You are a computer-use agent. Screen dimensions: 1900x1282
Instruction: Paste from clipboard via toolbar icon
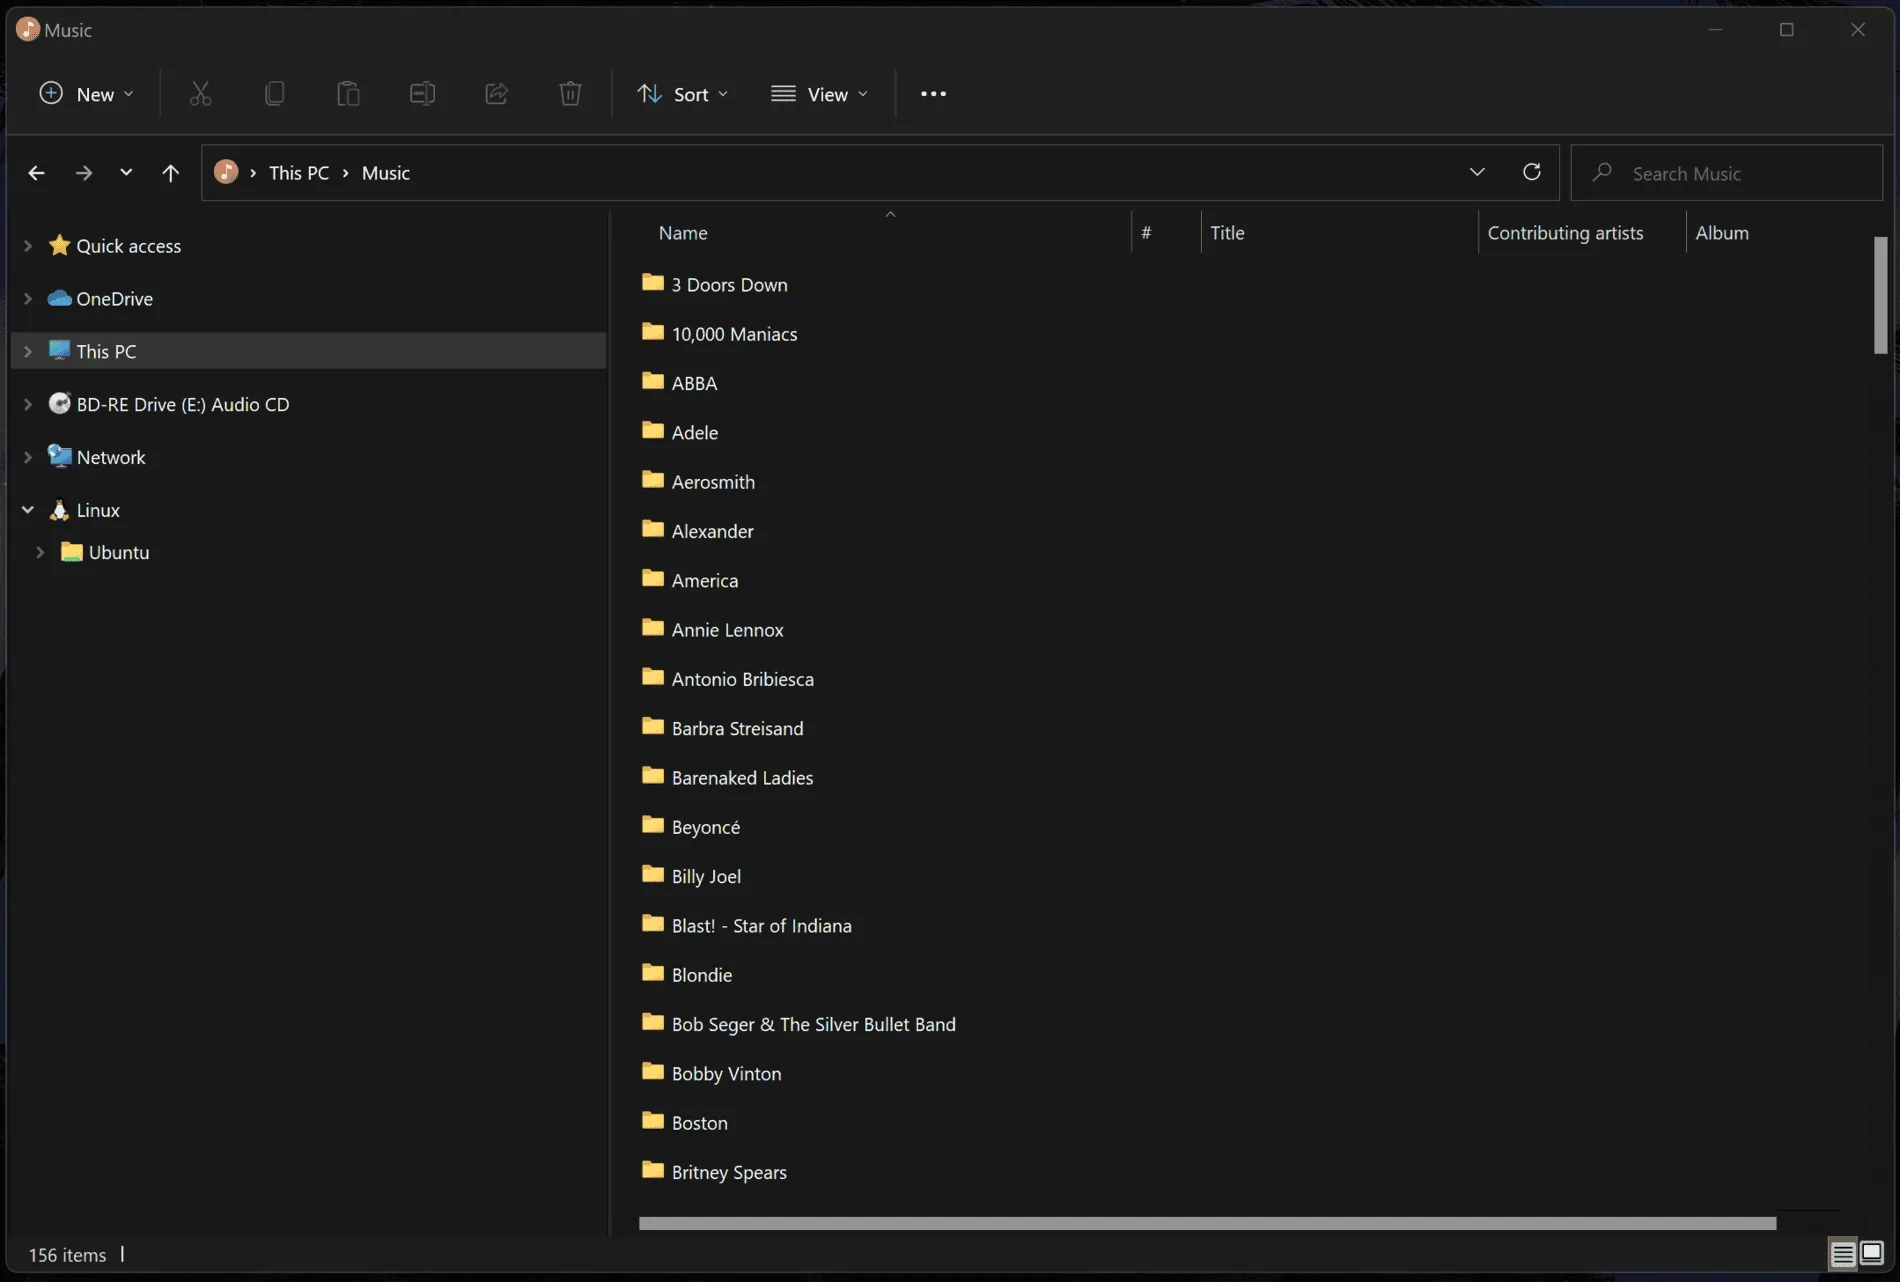[347, 93]
